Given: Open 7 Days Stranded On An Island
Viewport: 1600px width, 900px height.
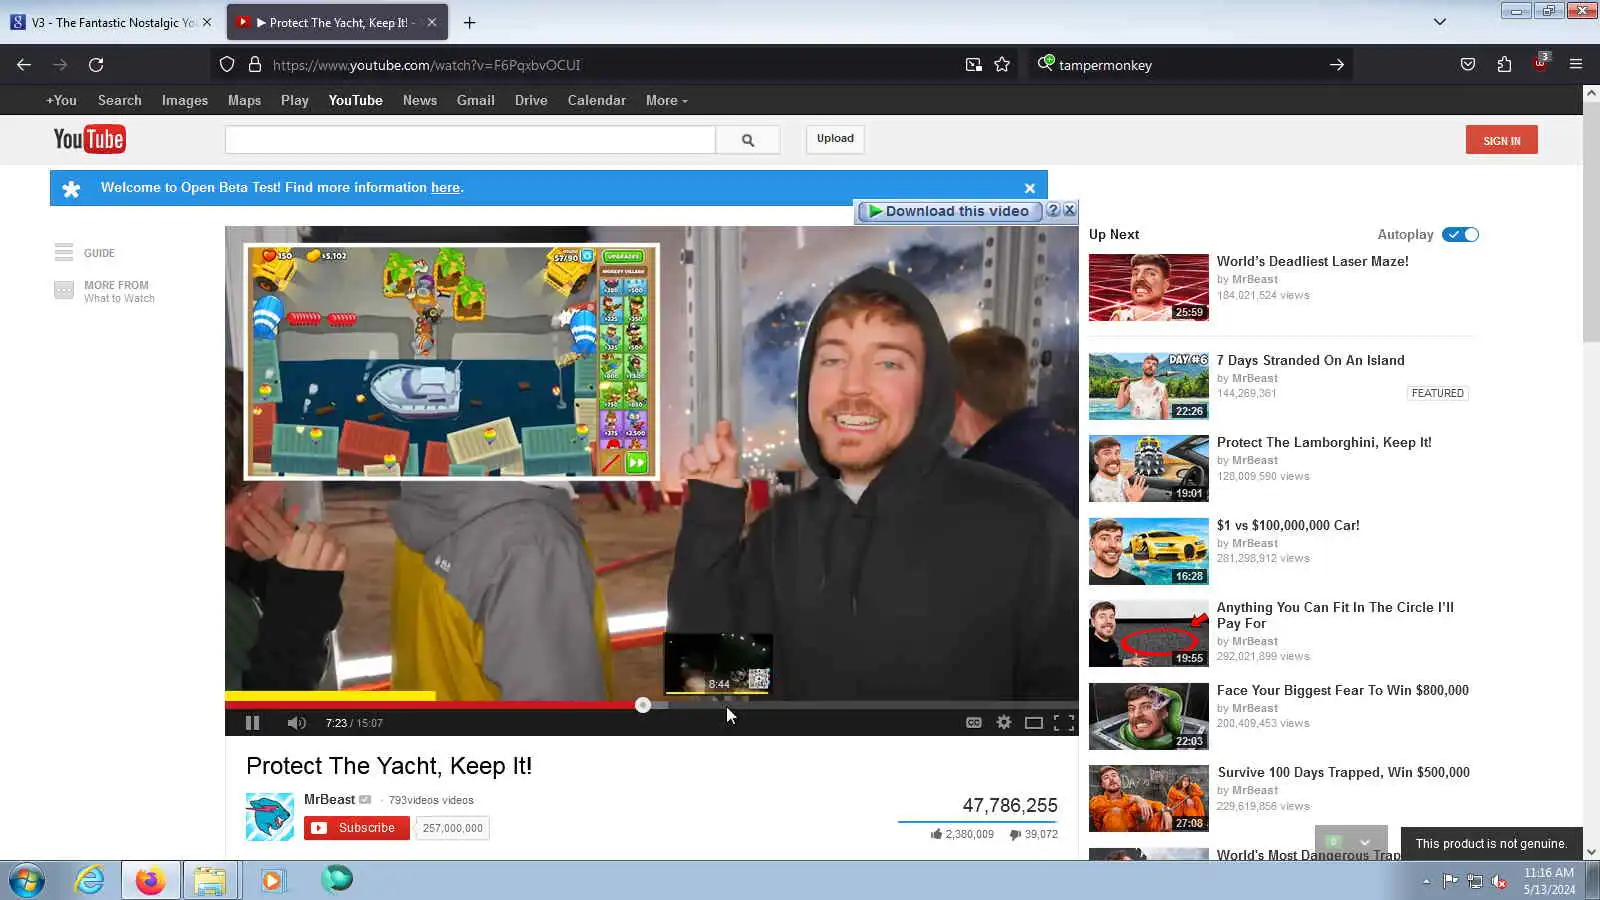Looking at the screenshot, I should click(1310, 360).
